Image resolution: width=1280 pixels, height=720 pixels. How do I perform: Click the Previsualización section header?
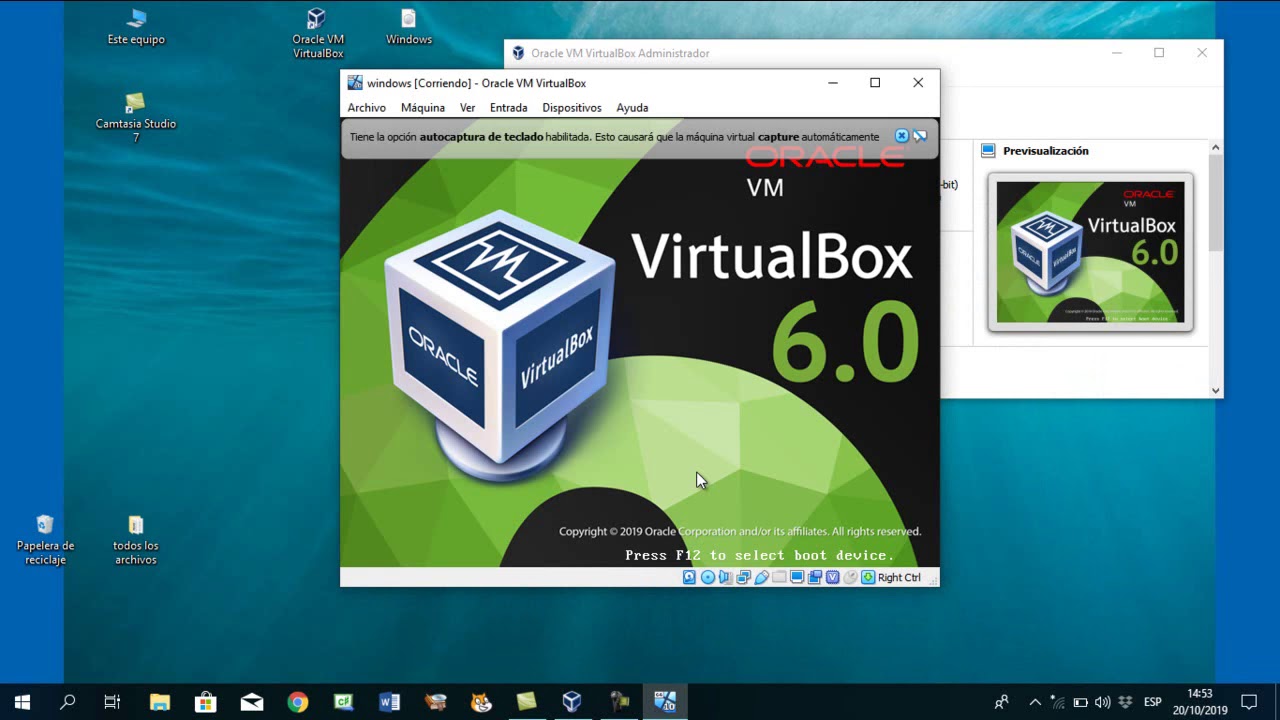(1046, 151)
